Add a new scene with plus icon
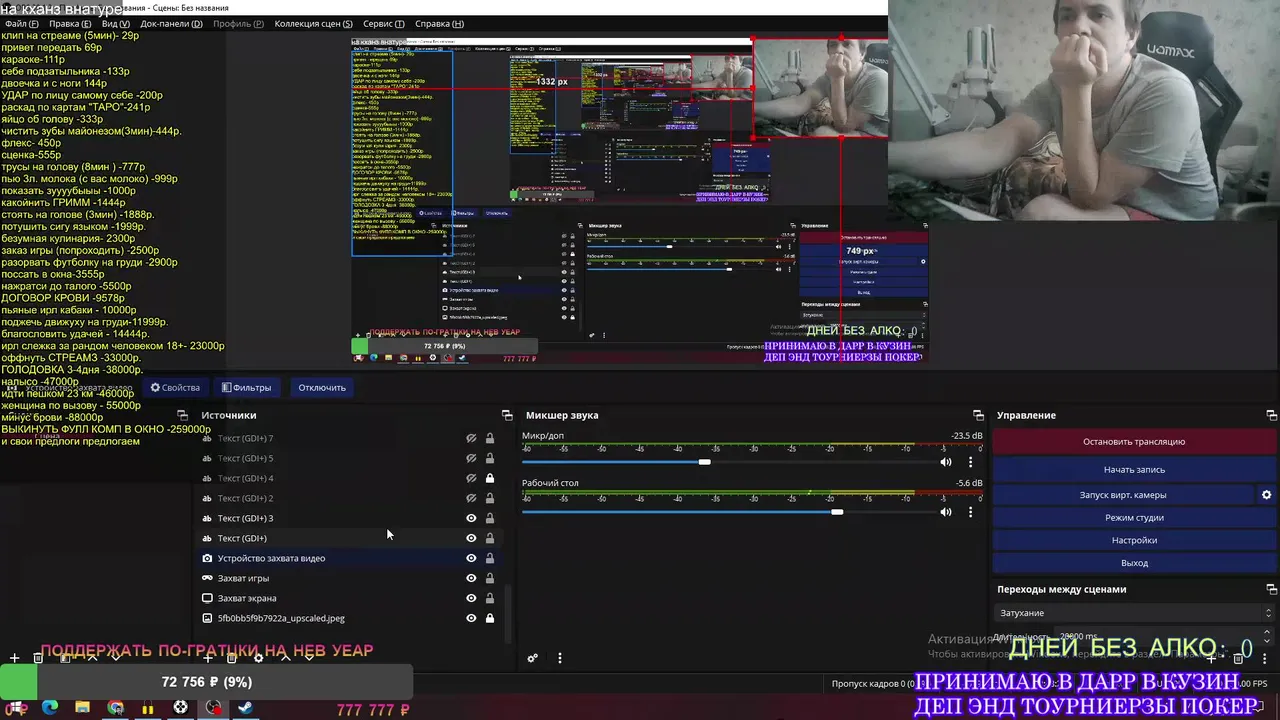Viewport: 1280px width, 720px height. pyautogui.click(x=15, y=657)
